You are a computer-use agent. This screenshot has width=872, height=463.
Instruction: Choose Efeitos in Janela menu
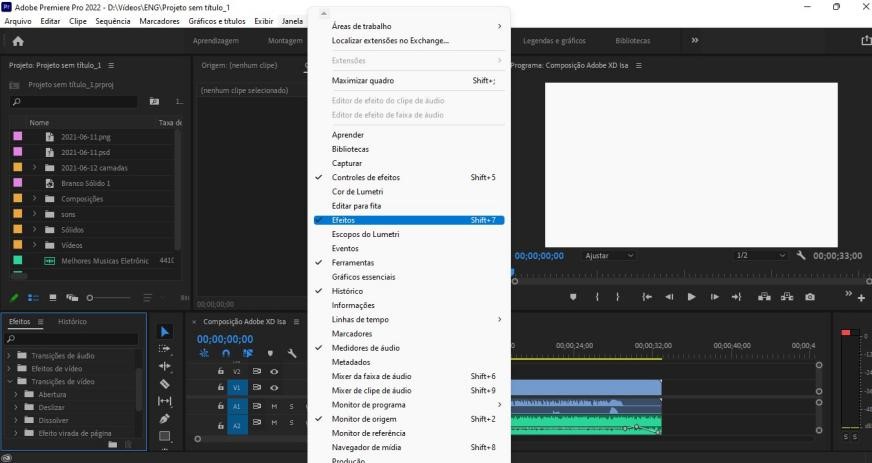point(409,220)
